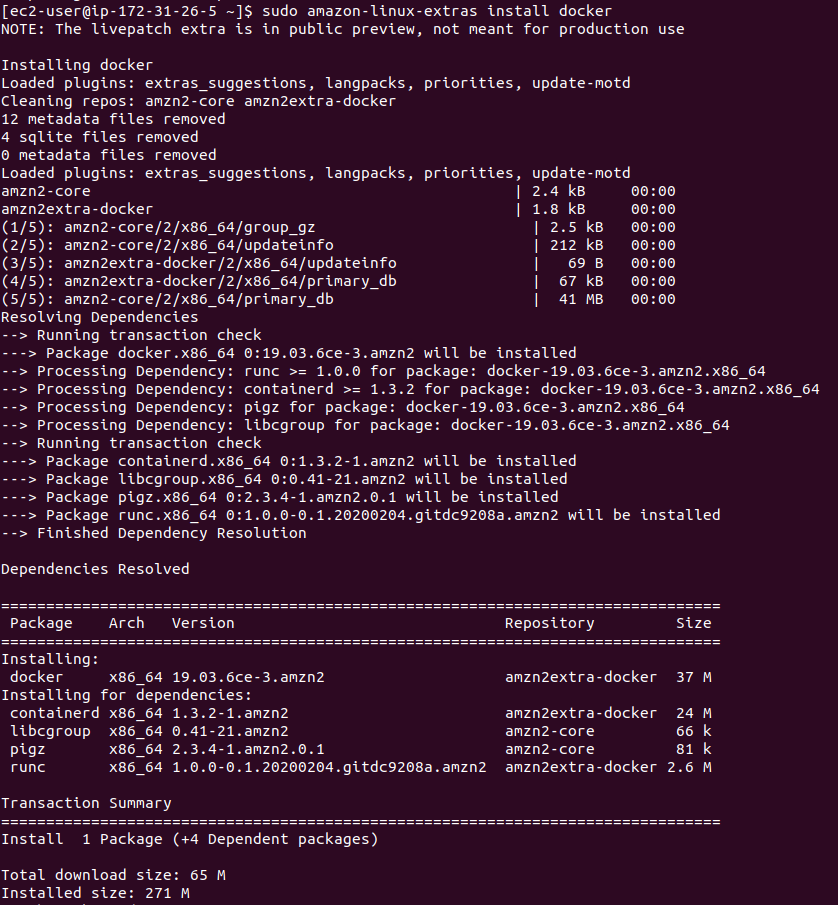838x905 pixels.
Task: Click the libcgroup package row
Action: point(361,731)
